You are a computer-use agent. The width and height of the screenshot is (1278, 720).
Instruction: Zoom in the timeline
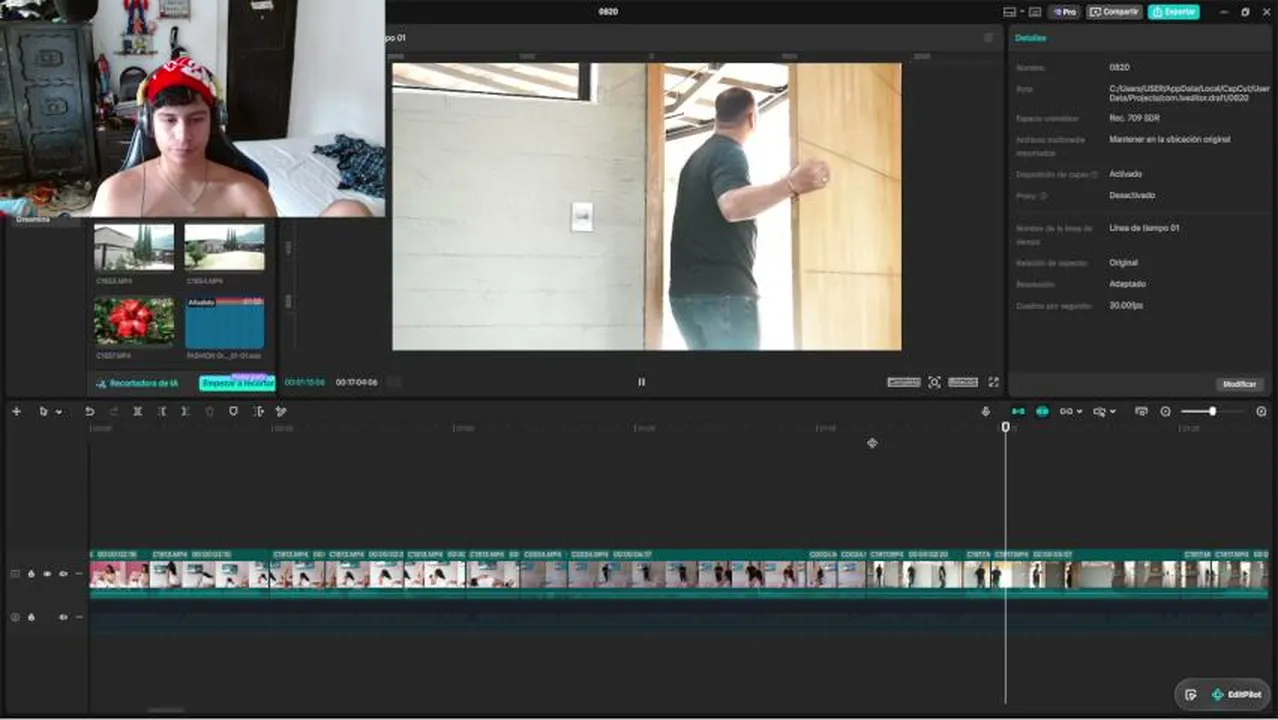1261,411
